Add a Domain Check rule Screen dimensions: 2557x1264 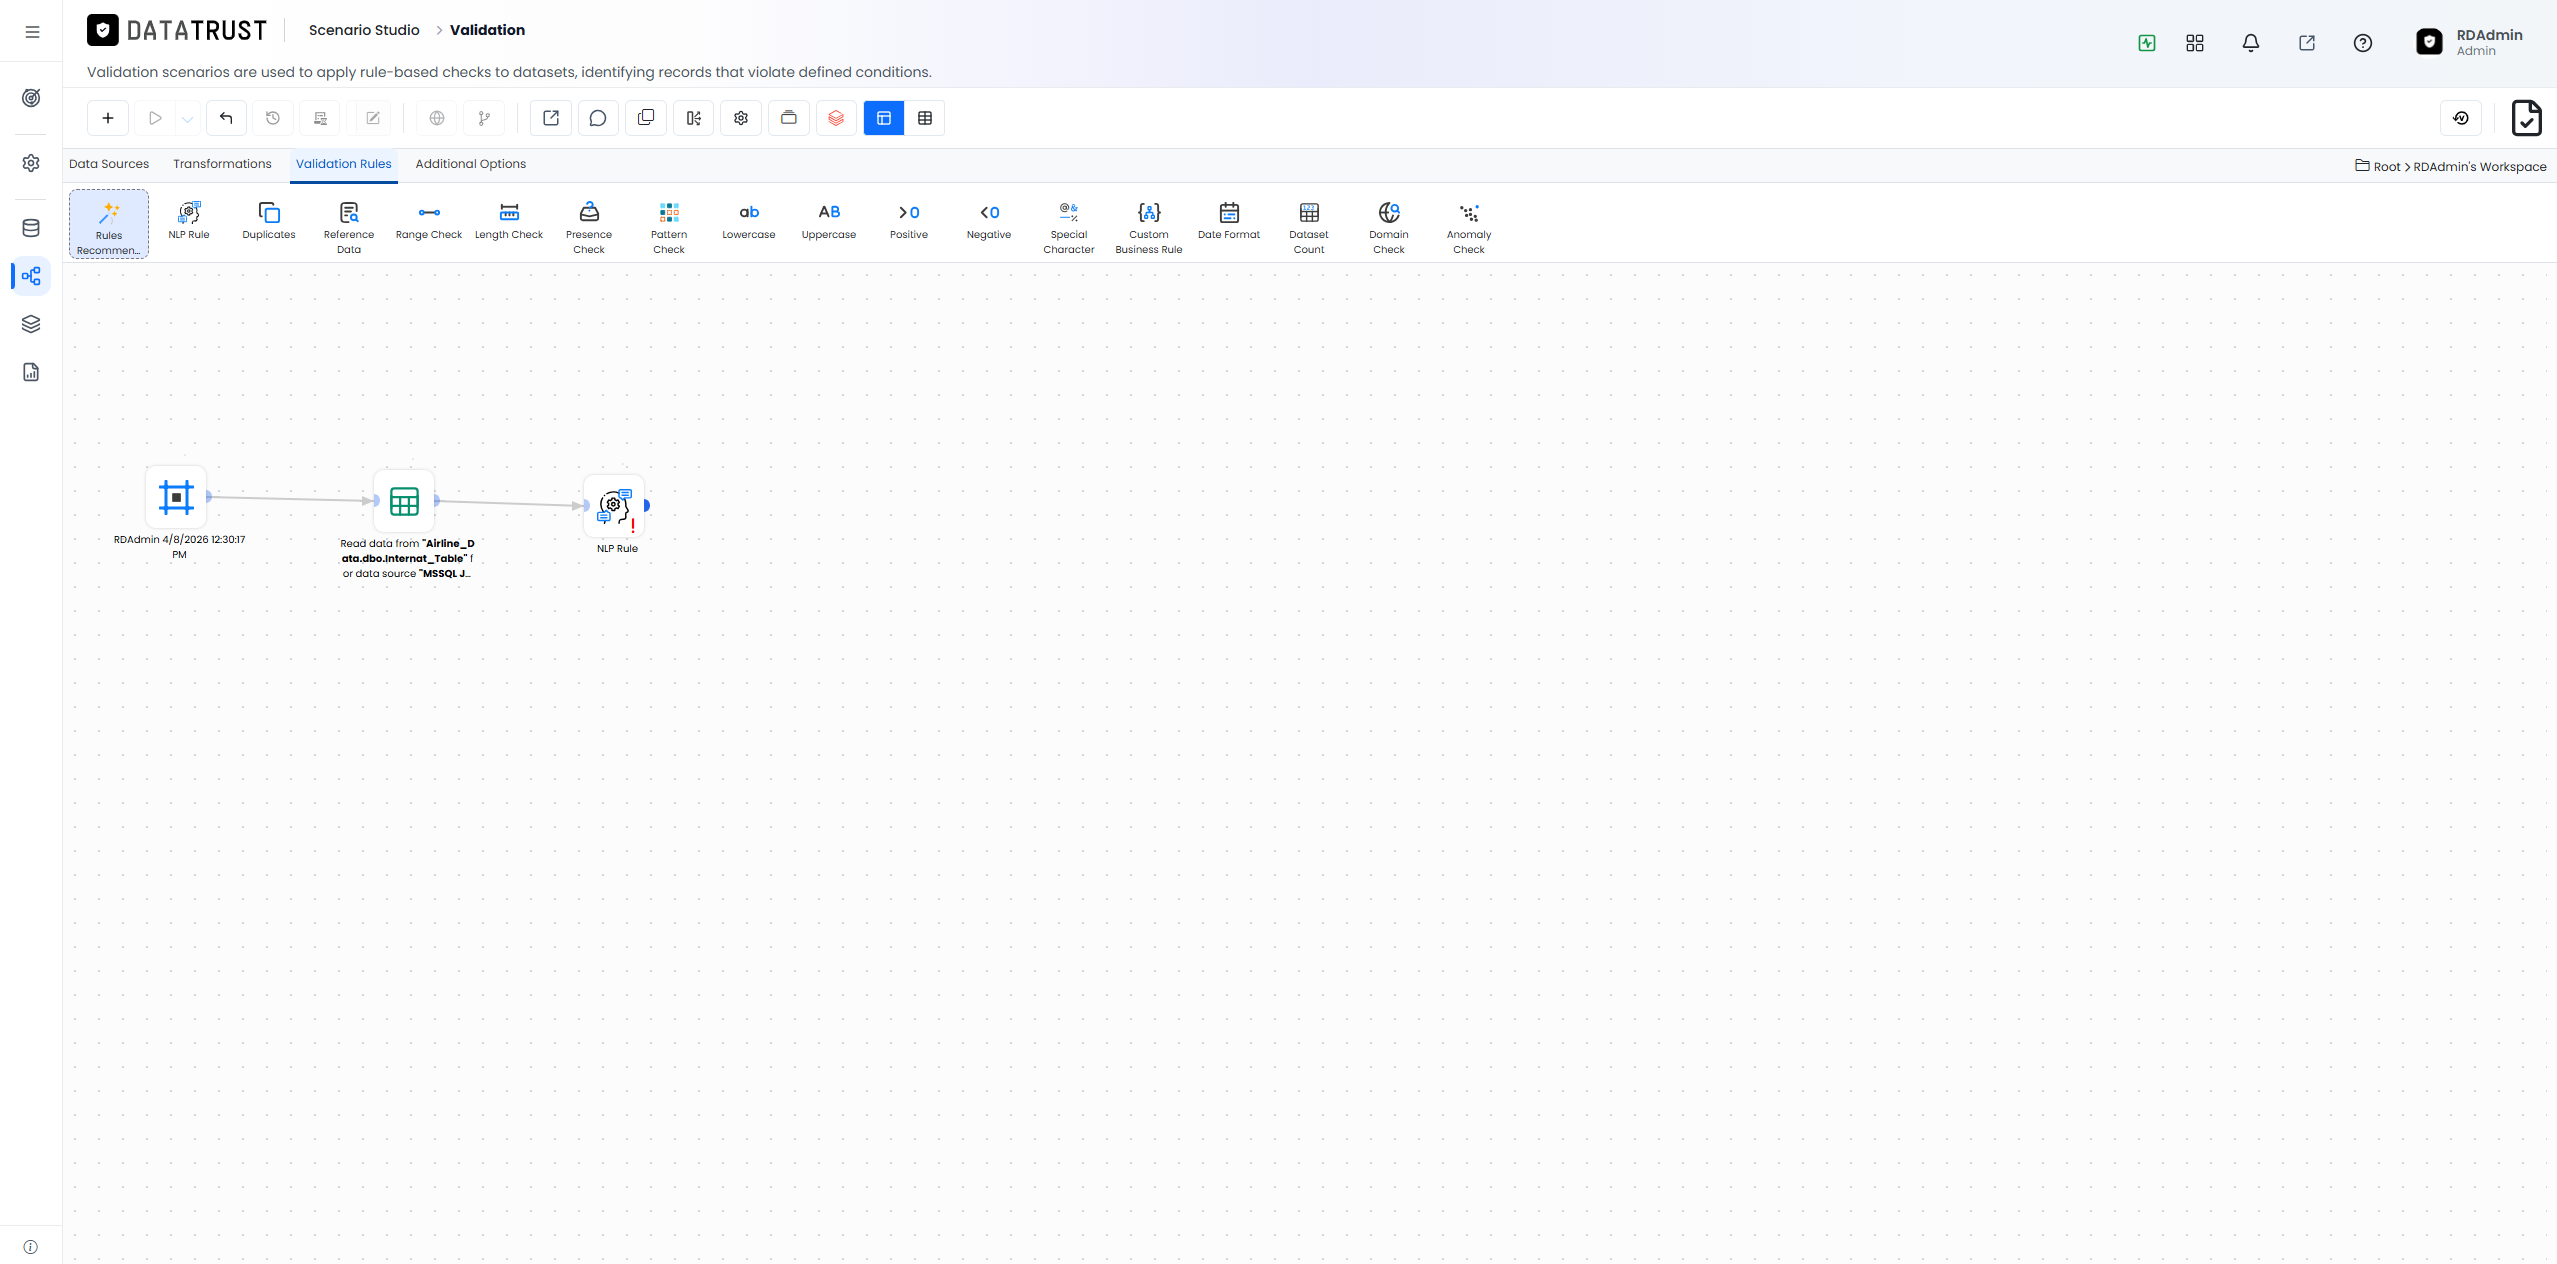pos(1389,227)
